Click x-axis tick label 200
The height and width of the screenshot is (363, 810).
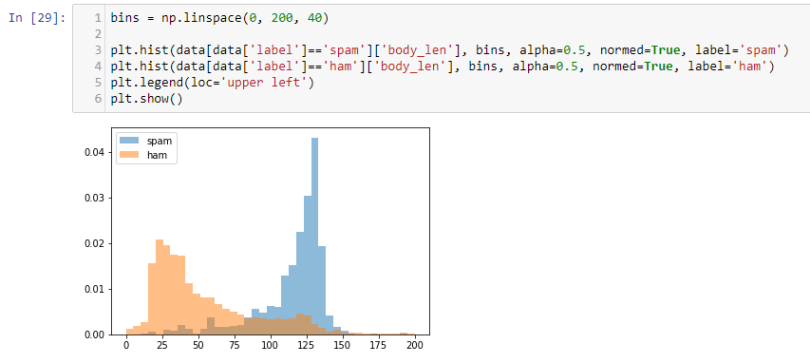pyautogui.click(x=414, y=346)
